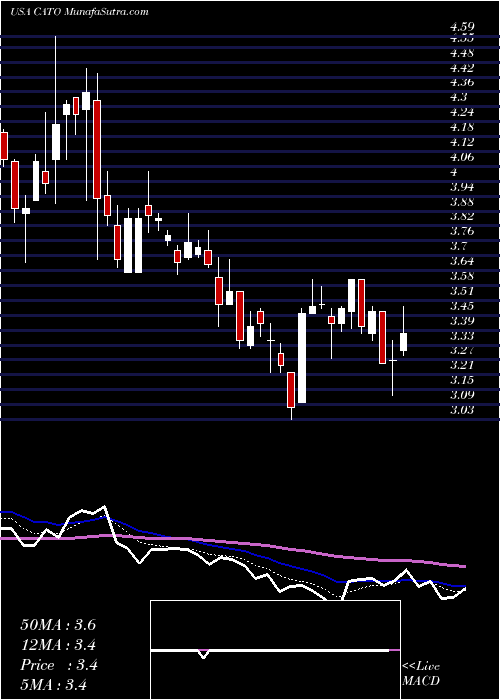Click the 3.82 price axis label
Screen dimensions: 500x700
point(462,217)
